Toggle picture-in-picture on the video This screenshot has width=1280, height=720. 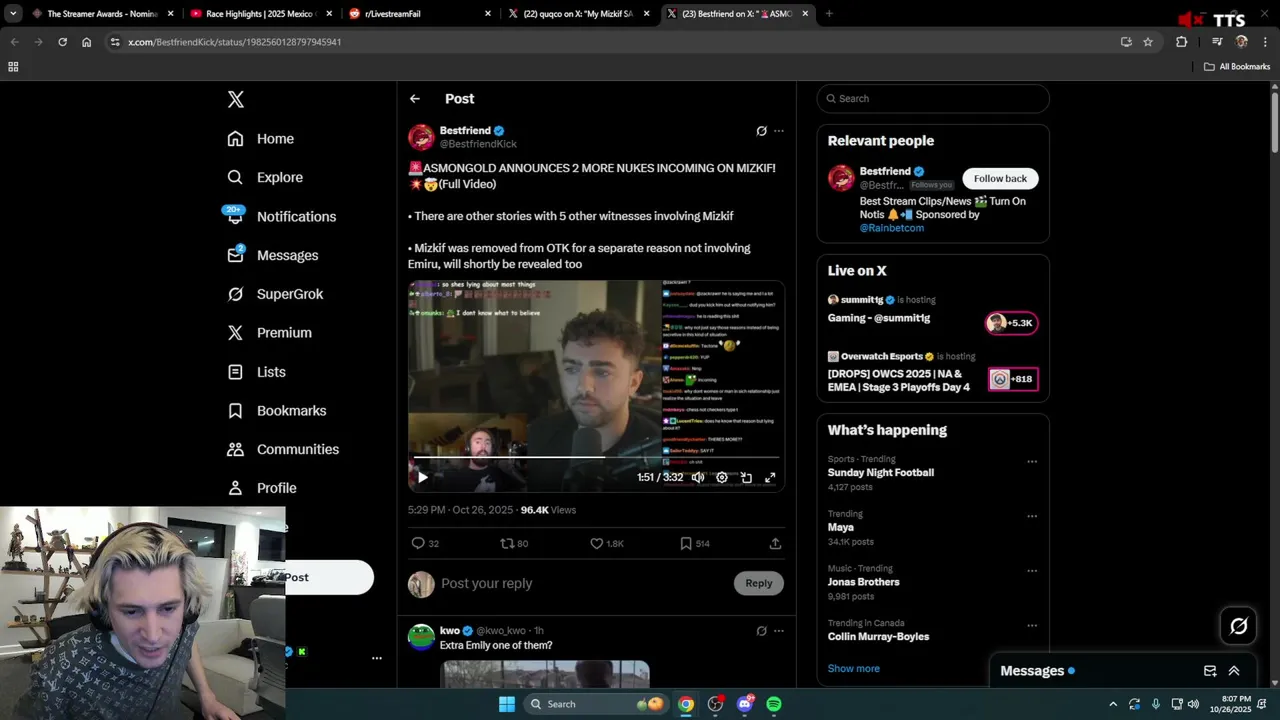point(746,478)
